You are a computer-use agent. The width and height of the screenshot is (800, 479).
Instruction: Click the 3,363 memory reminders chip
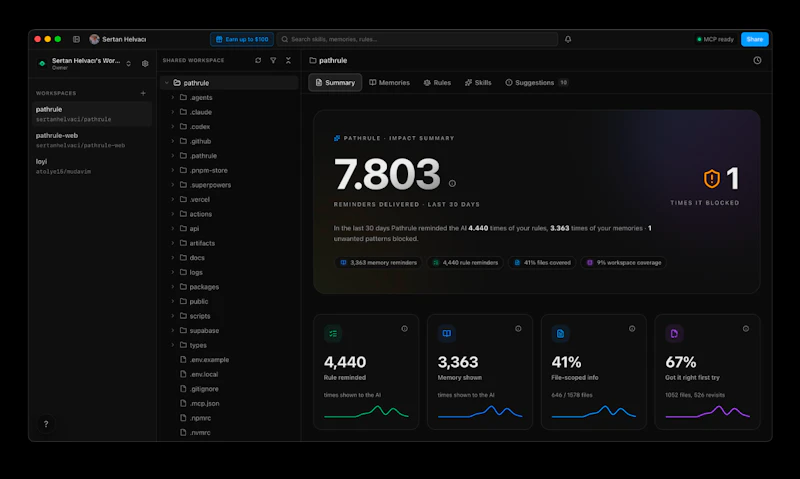[x=378, y=263]
